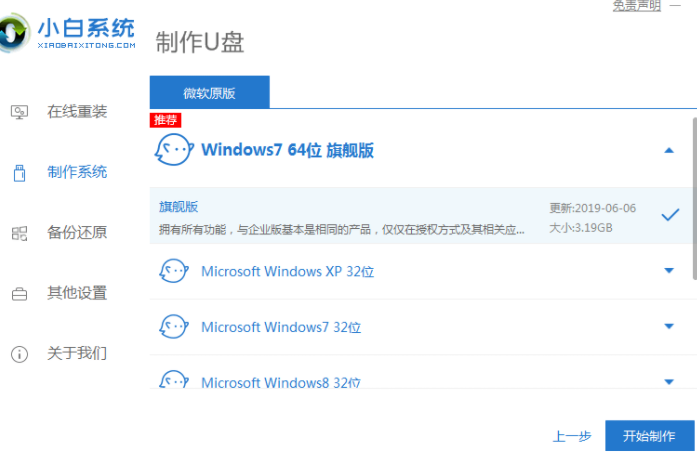
Task: Click the 其他设置 briefcase icon
Action: point(19,294)
